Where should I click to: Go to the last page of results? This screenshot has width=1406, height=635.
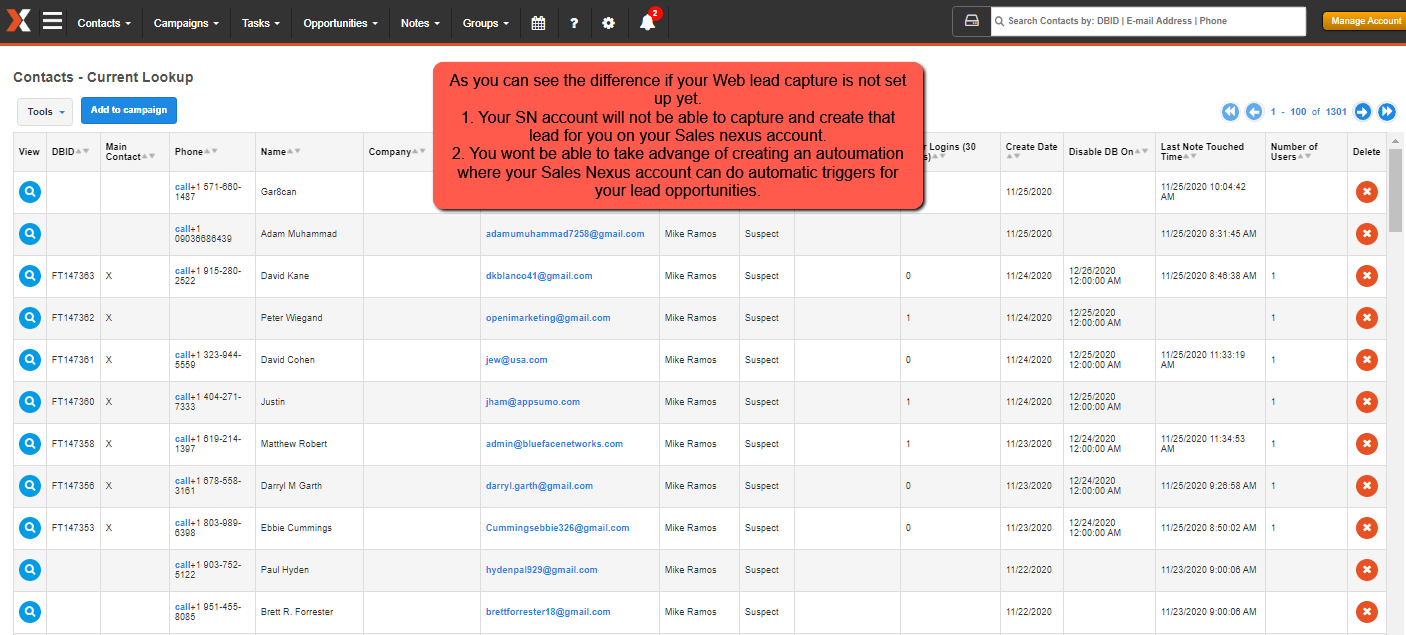point(1387,111)
